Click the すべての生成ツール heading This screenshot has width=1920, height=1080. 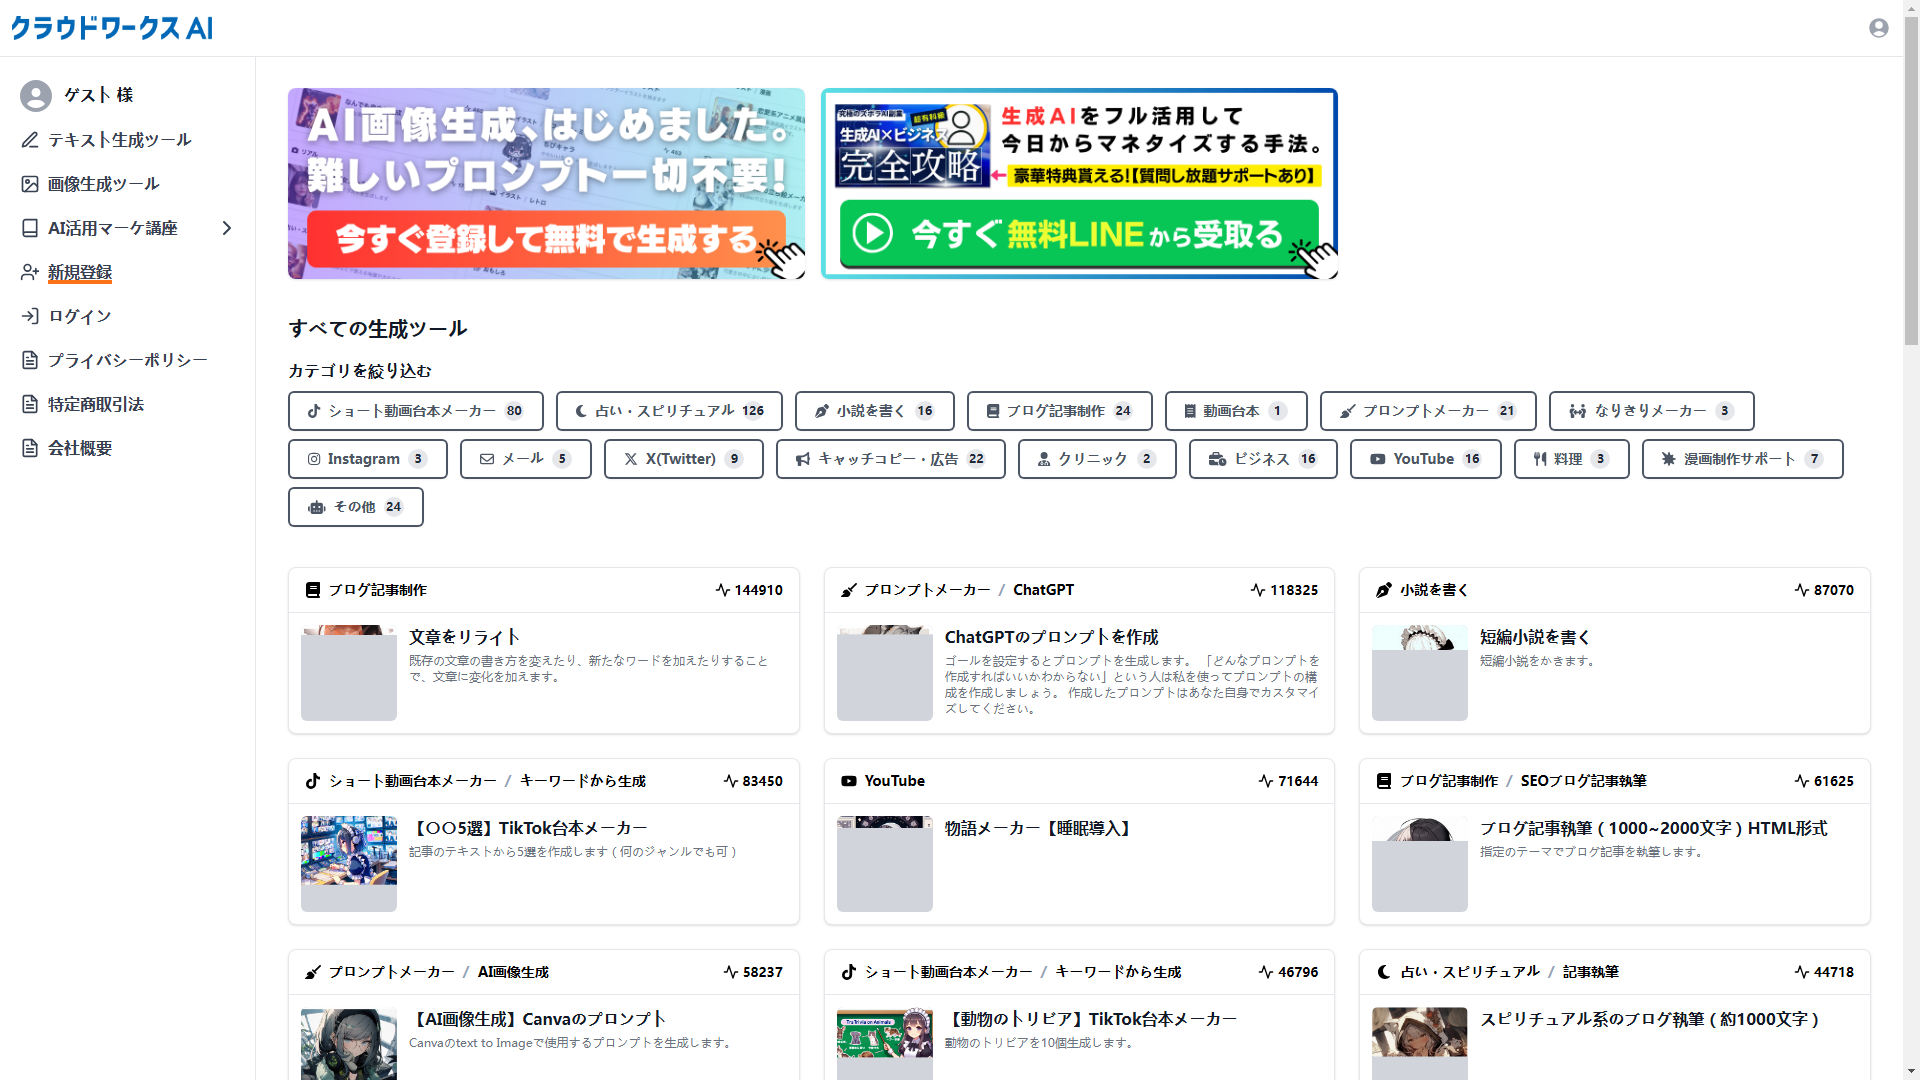[x=378, y=329]
